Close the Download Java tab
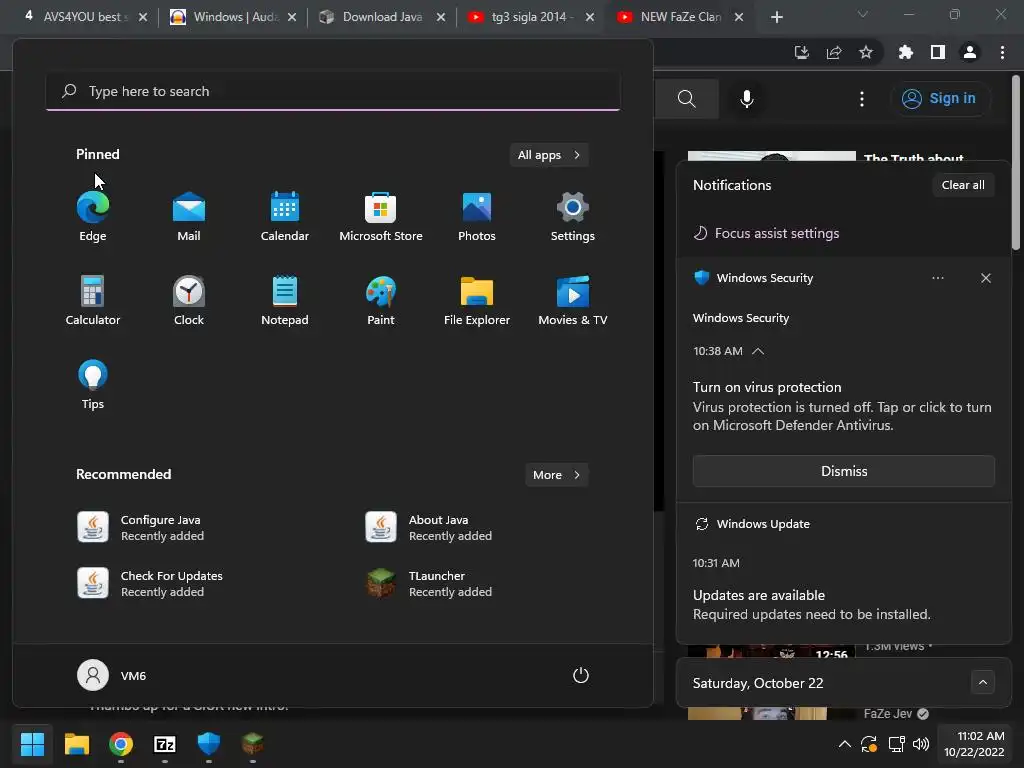 click(x=441, y=17)
